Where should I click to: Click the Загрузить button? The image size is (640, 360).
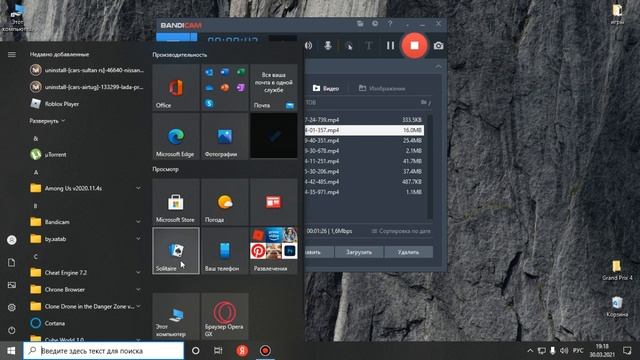click(359, 252)
